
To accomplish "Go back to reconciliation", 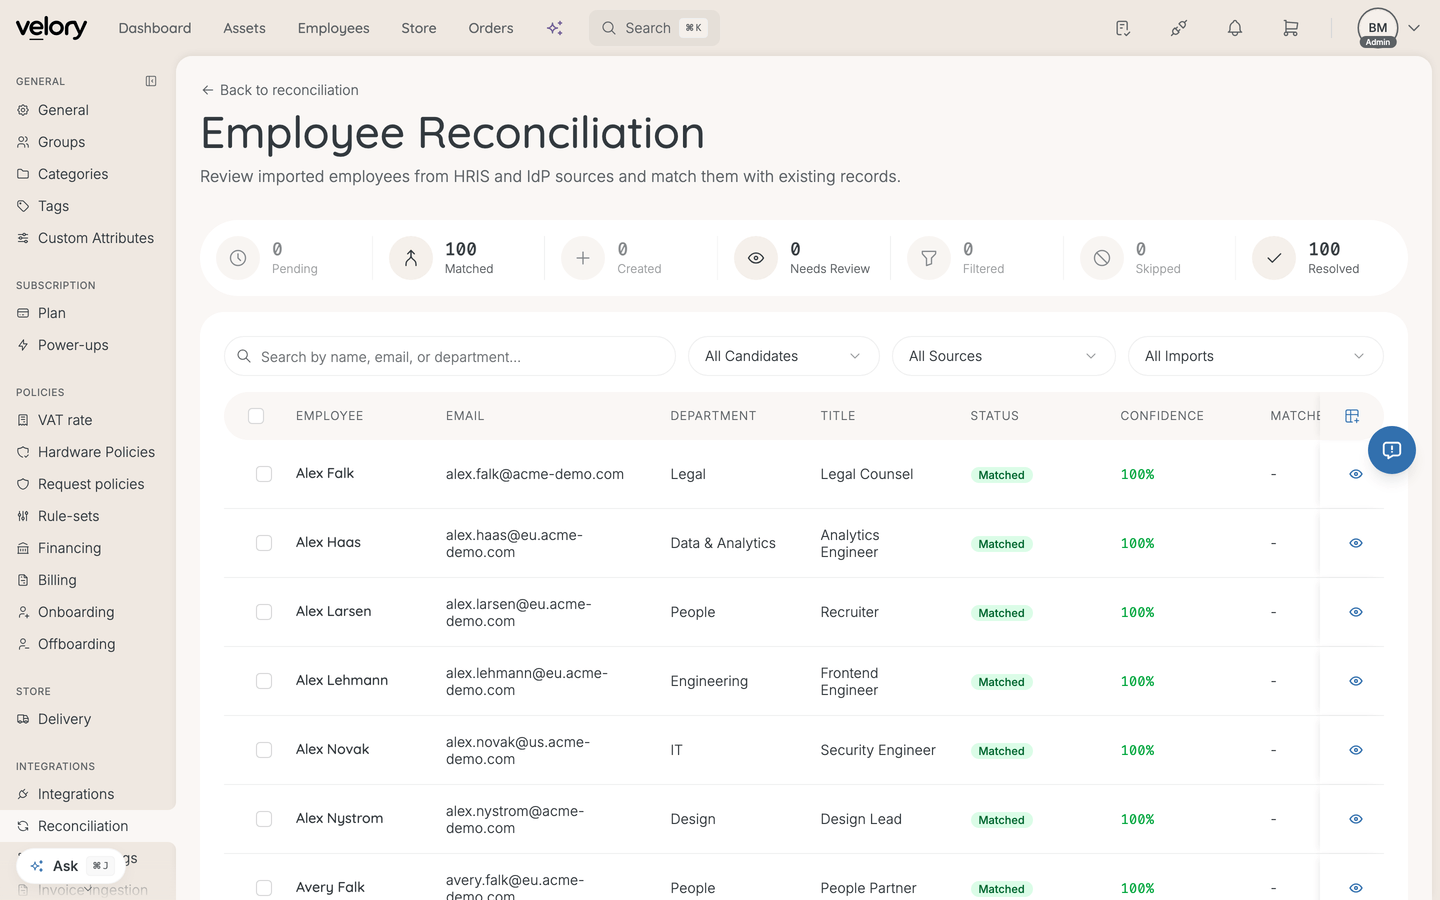I will [280, 90].
